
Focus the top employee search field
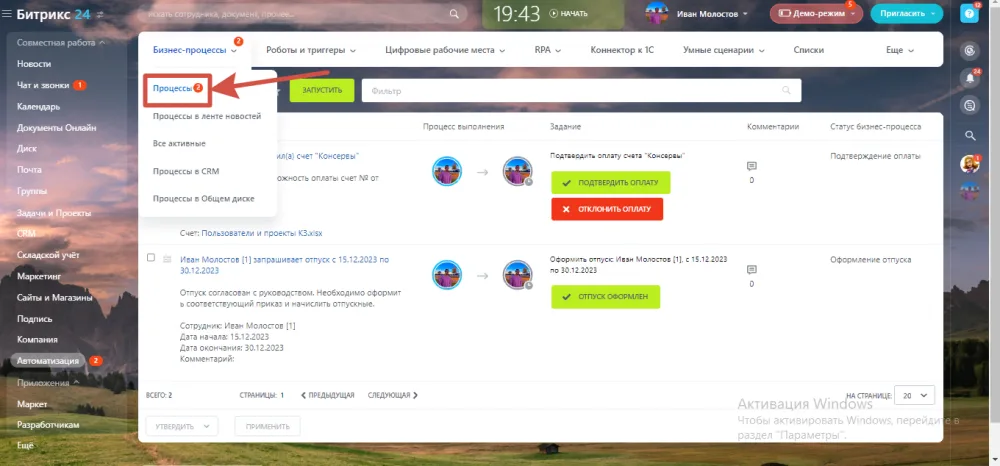coord(303,13)
